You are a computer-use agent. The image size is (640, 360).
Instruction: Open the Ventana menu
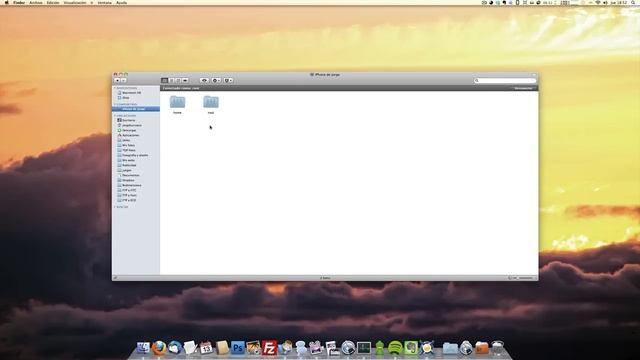104,2
